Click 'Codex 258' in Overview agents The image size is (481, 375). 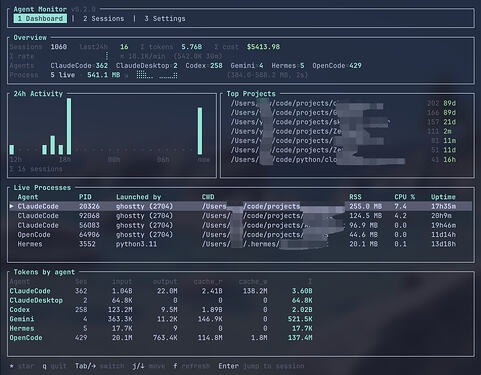pos(204,66)
